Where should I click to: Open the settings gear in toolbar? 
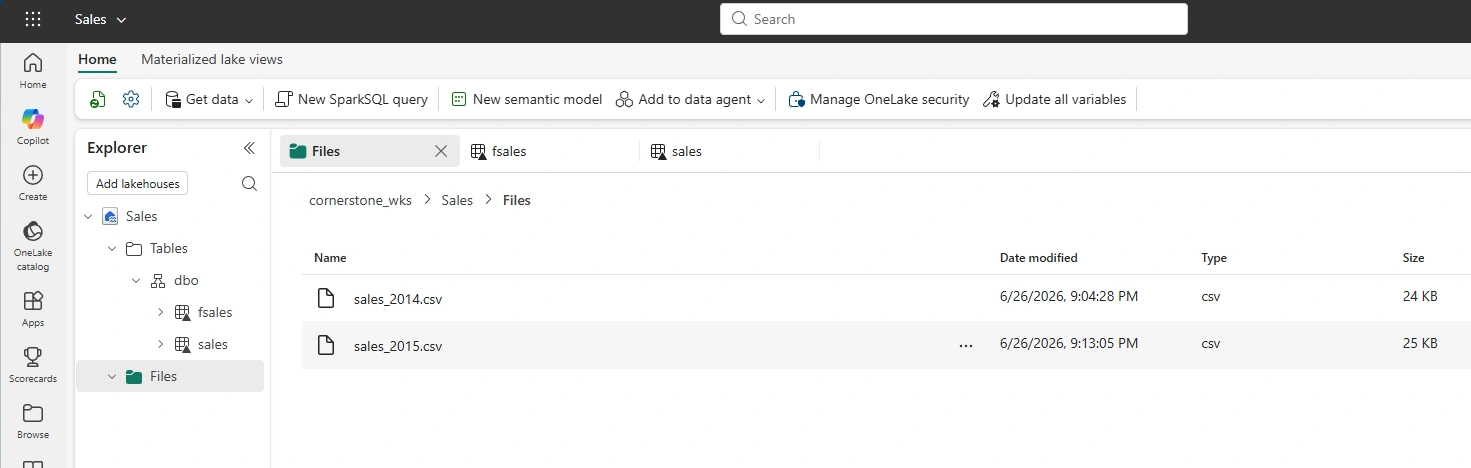click(x=131, y=99)
